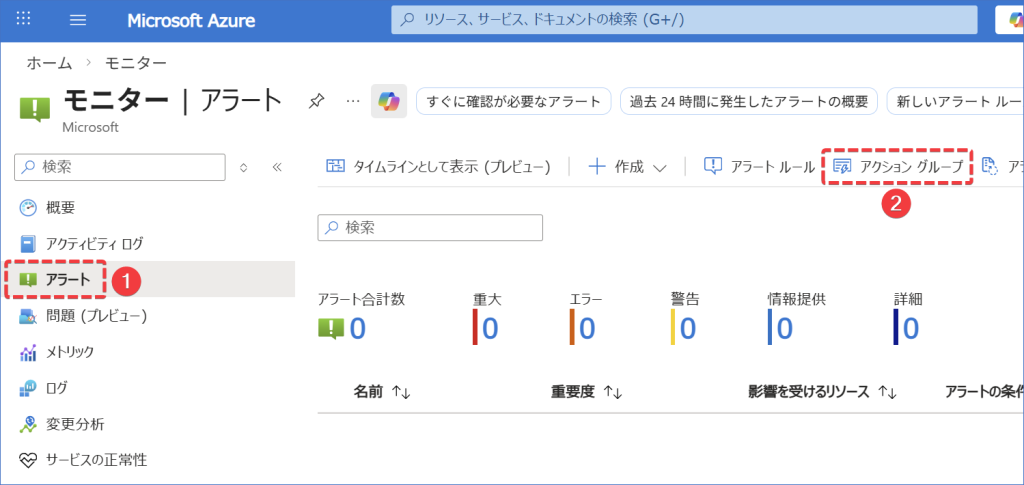
Task: Show タイムラインとして表示 (プレビュー) view
Action: click(x=439, y=167)
